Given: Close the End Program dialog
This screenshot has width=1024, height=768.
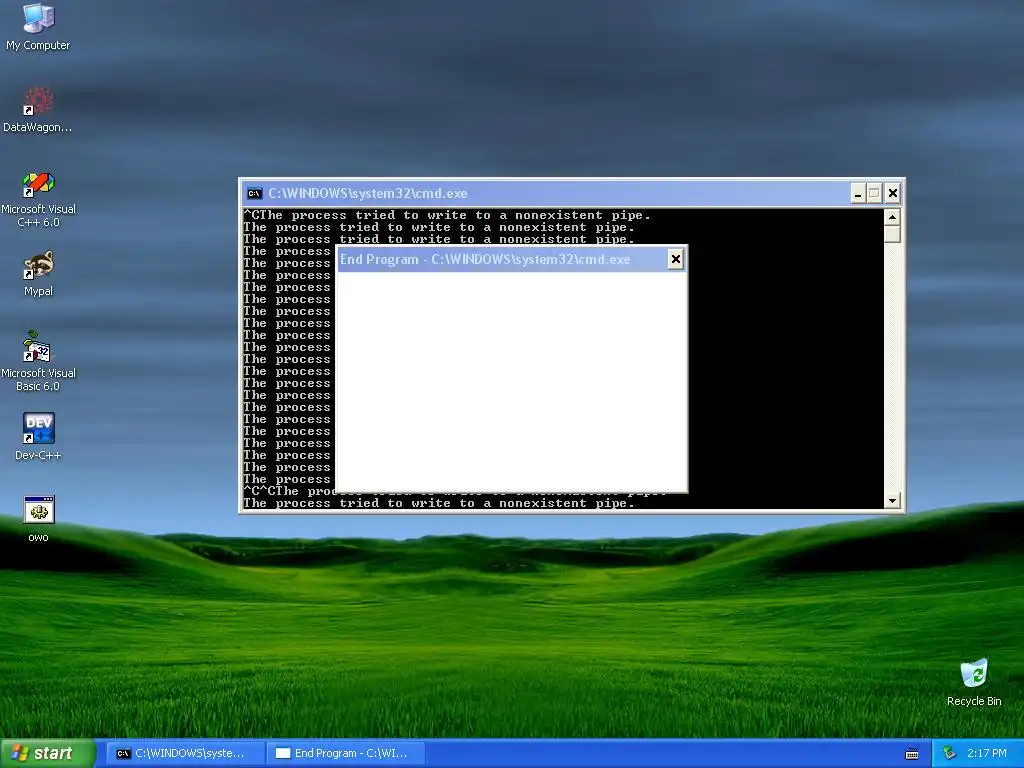Looking at the screenshot, I should pos(675,259).
